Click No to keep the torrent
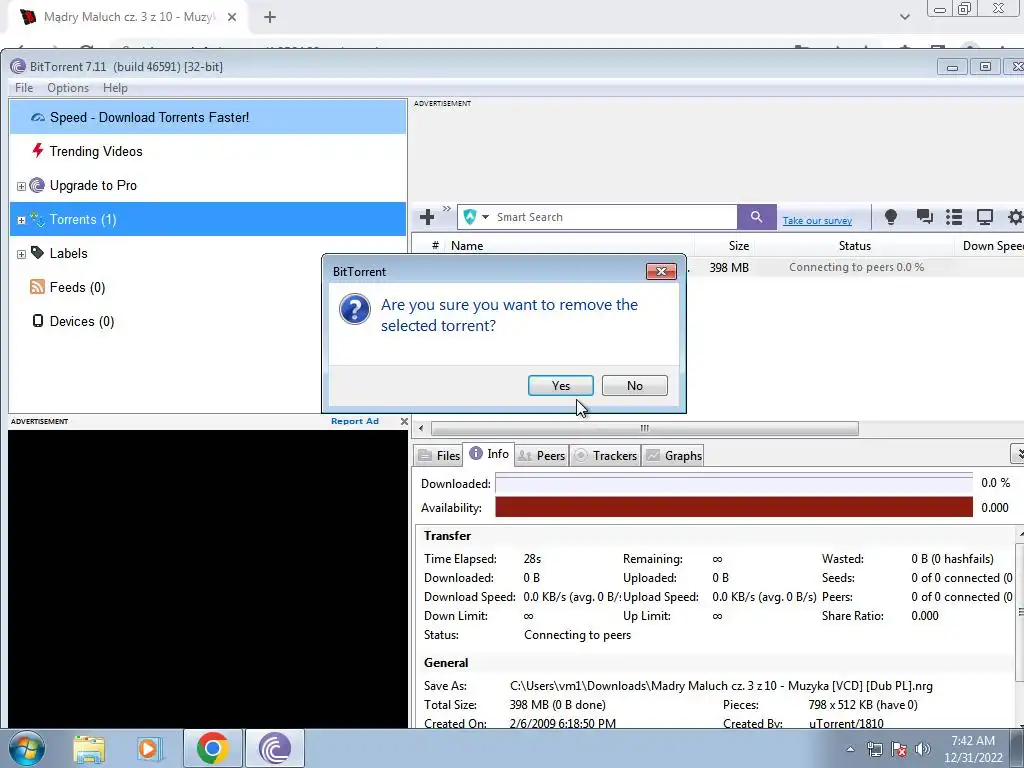Screen dimensions: 1024x768 coord(634,385)
